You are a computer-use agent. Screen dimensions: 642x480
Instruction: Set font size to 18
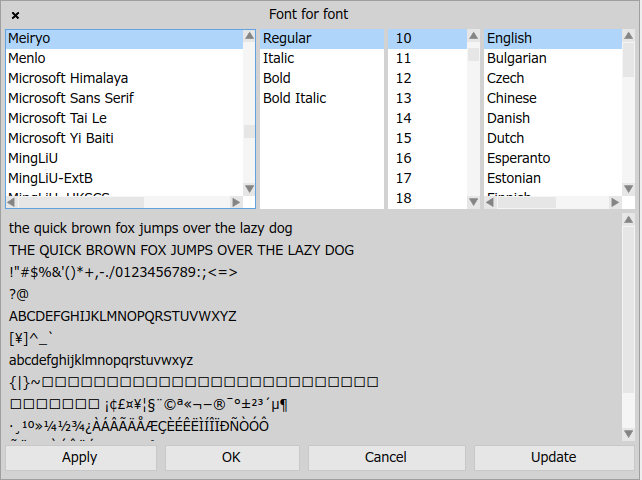(427, 199)
